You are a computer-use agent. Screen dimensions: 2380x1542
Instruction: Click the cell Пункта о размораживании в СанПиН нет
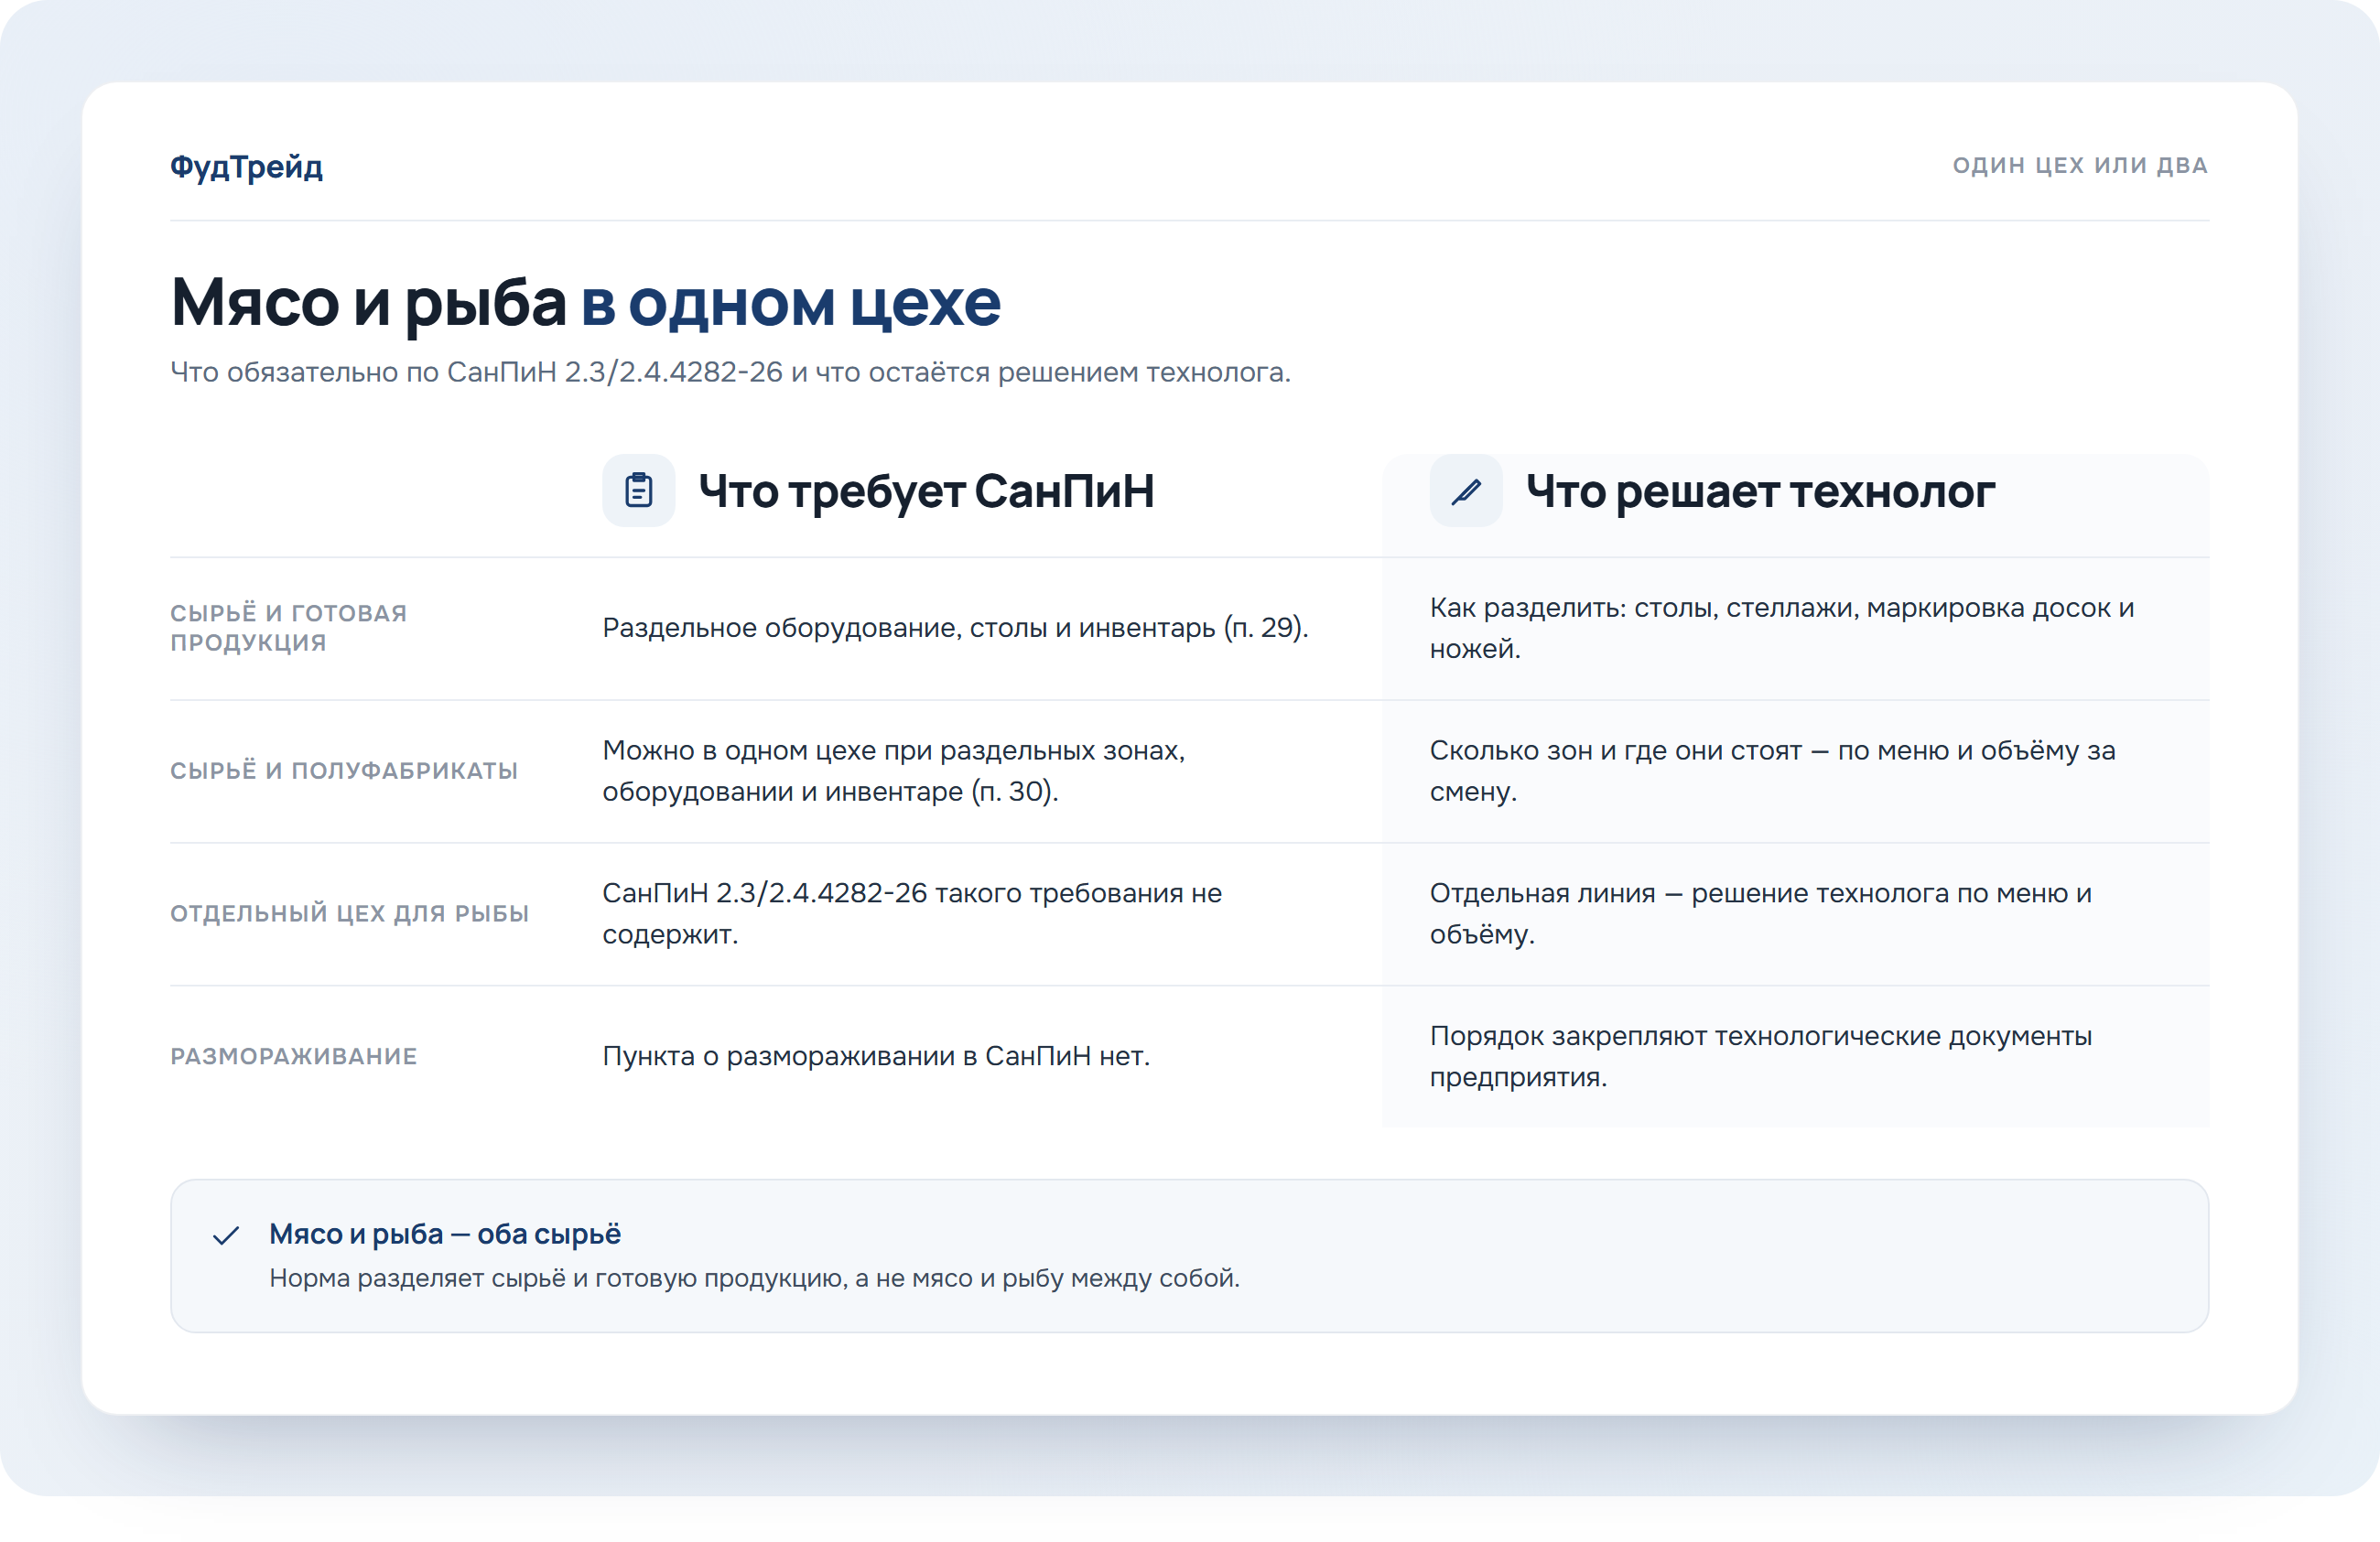876,1056
